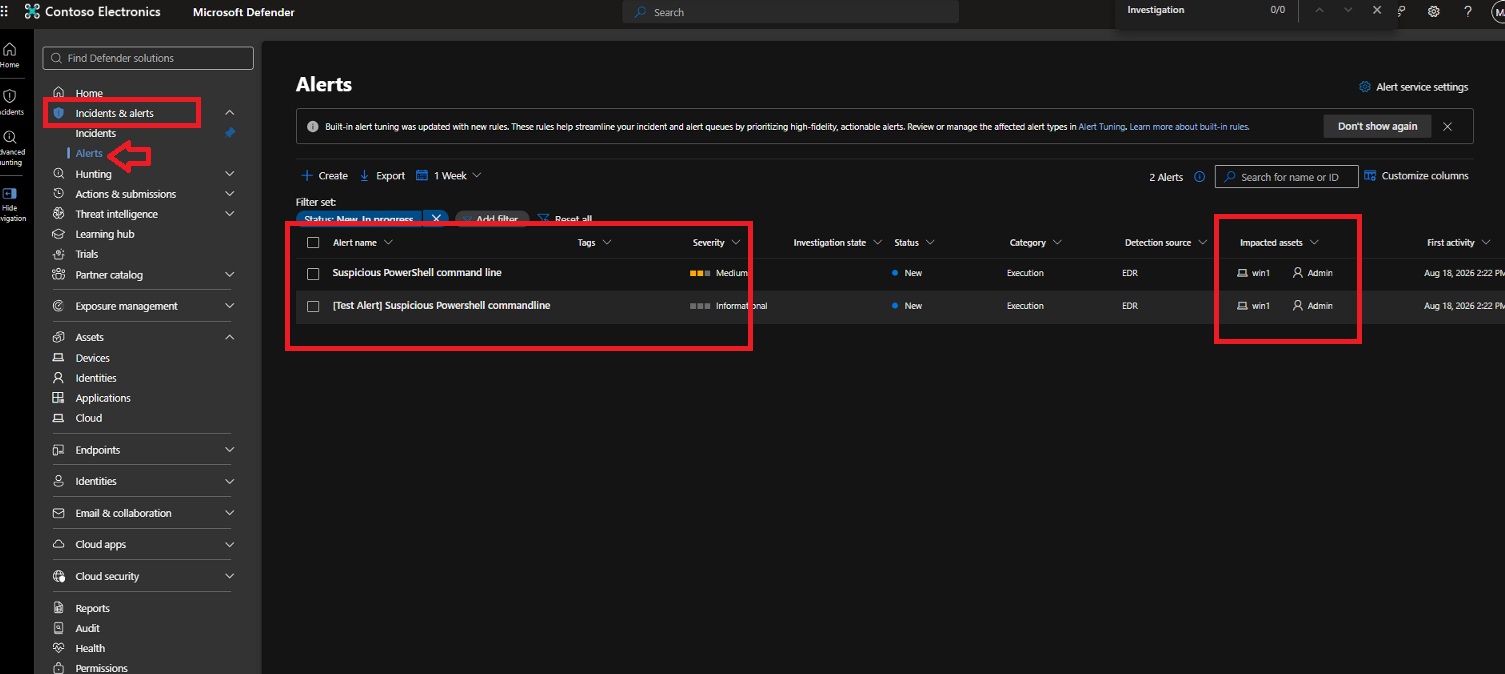
Task: Open Home in the narrow left rail
Action: [10, 54]
